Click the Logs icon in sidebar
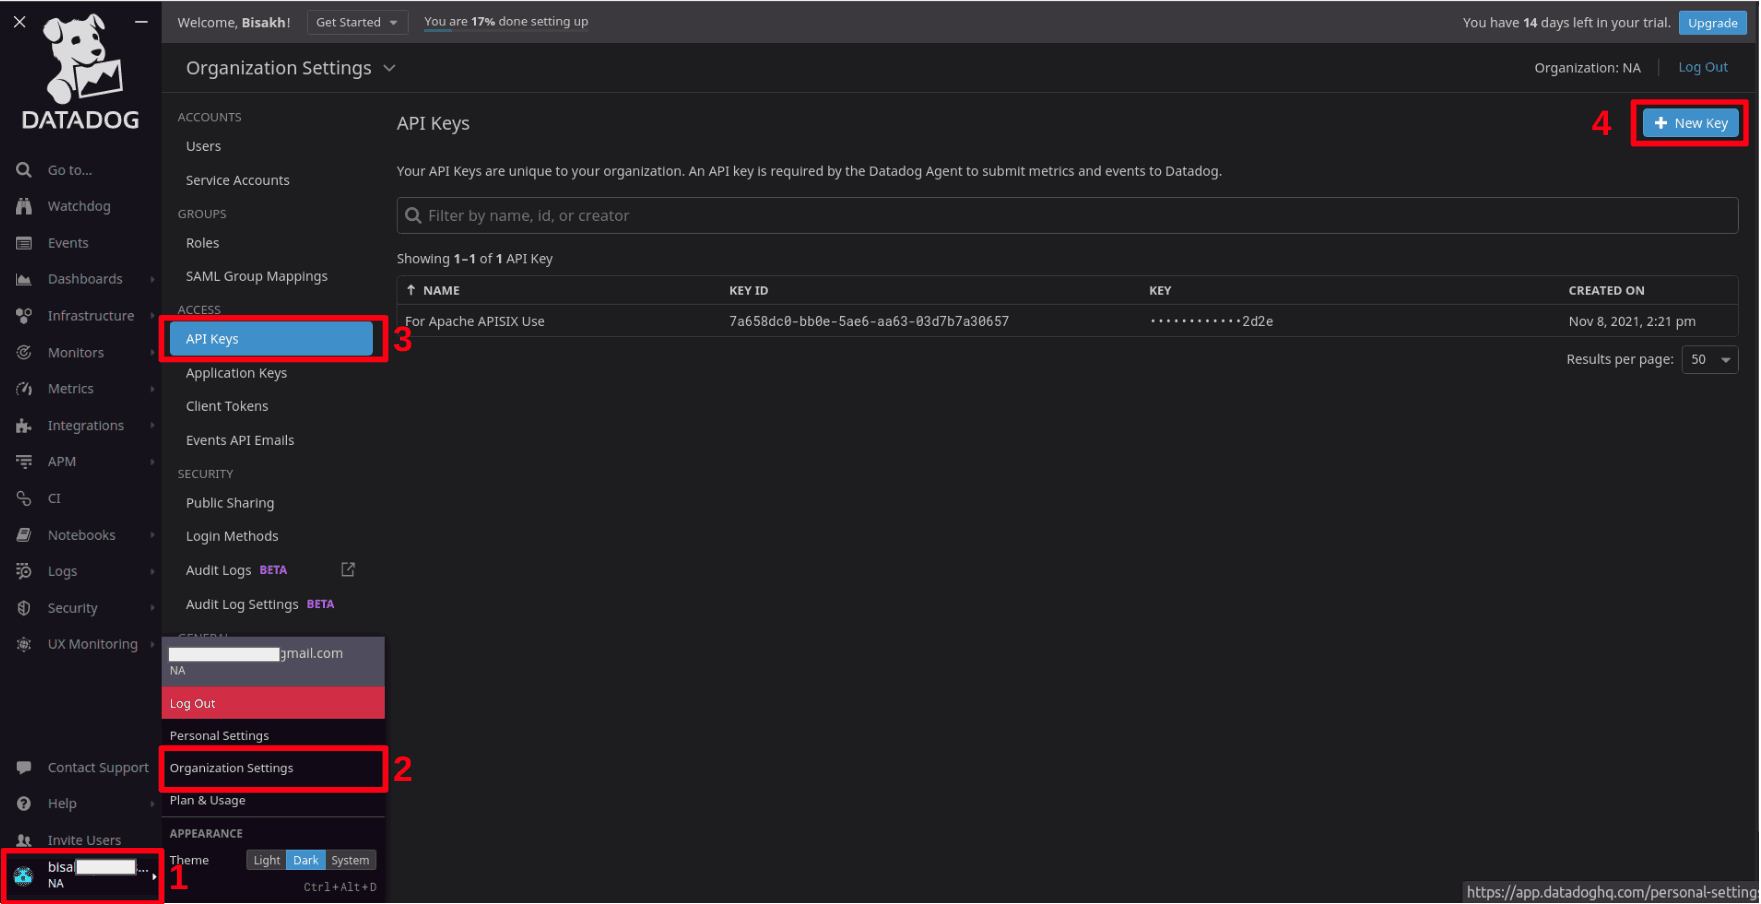 coord(24,571)
